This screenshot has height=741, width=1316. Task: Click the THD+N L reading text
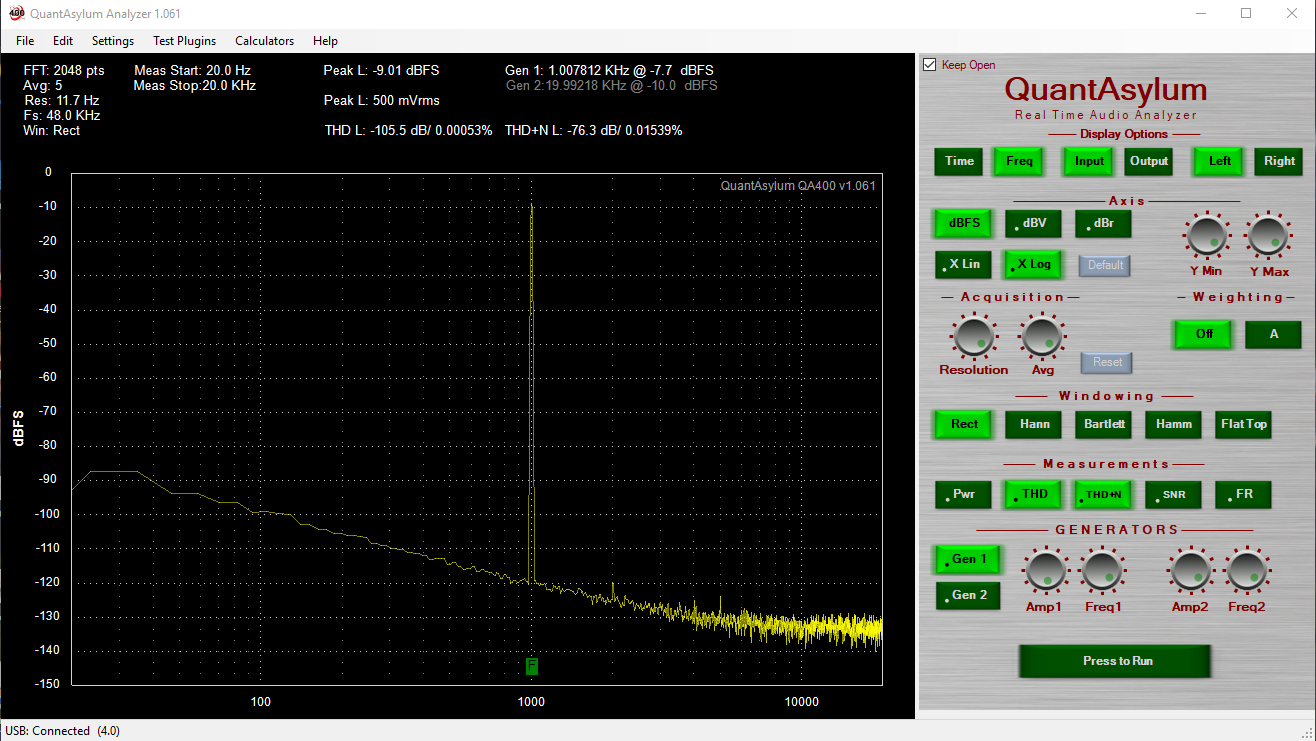[594, 131]
